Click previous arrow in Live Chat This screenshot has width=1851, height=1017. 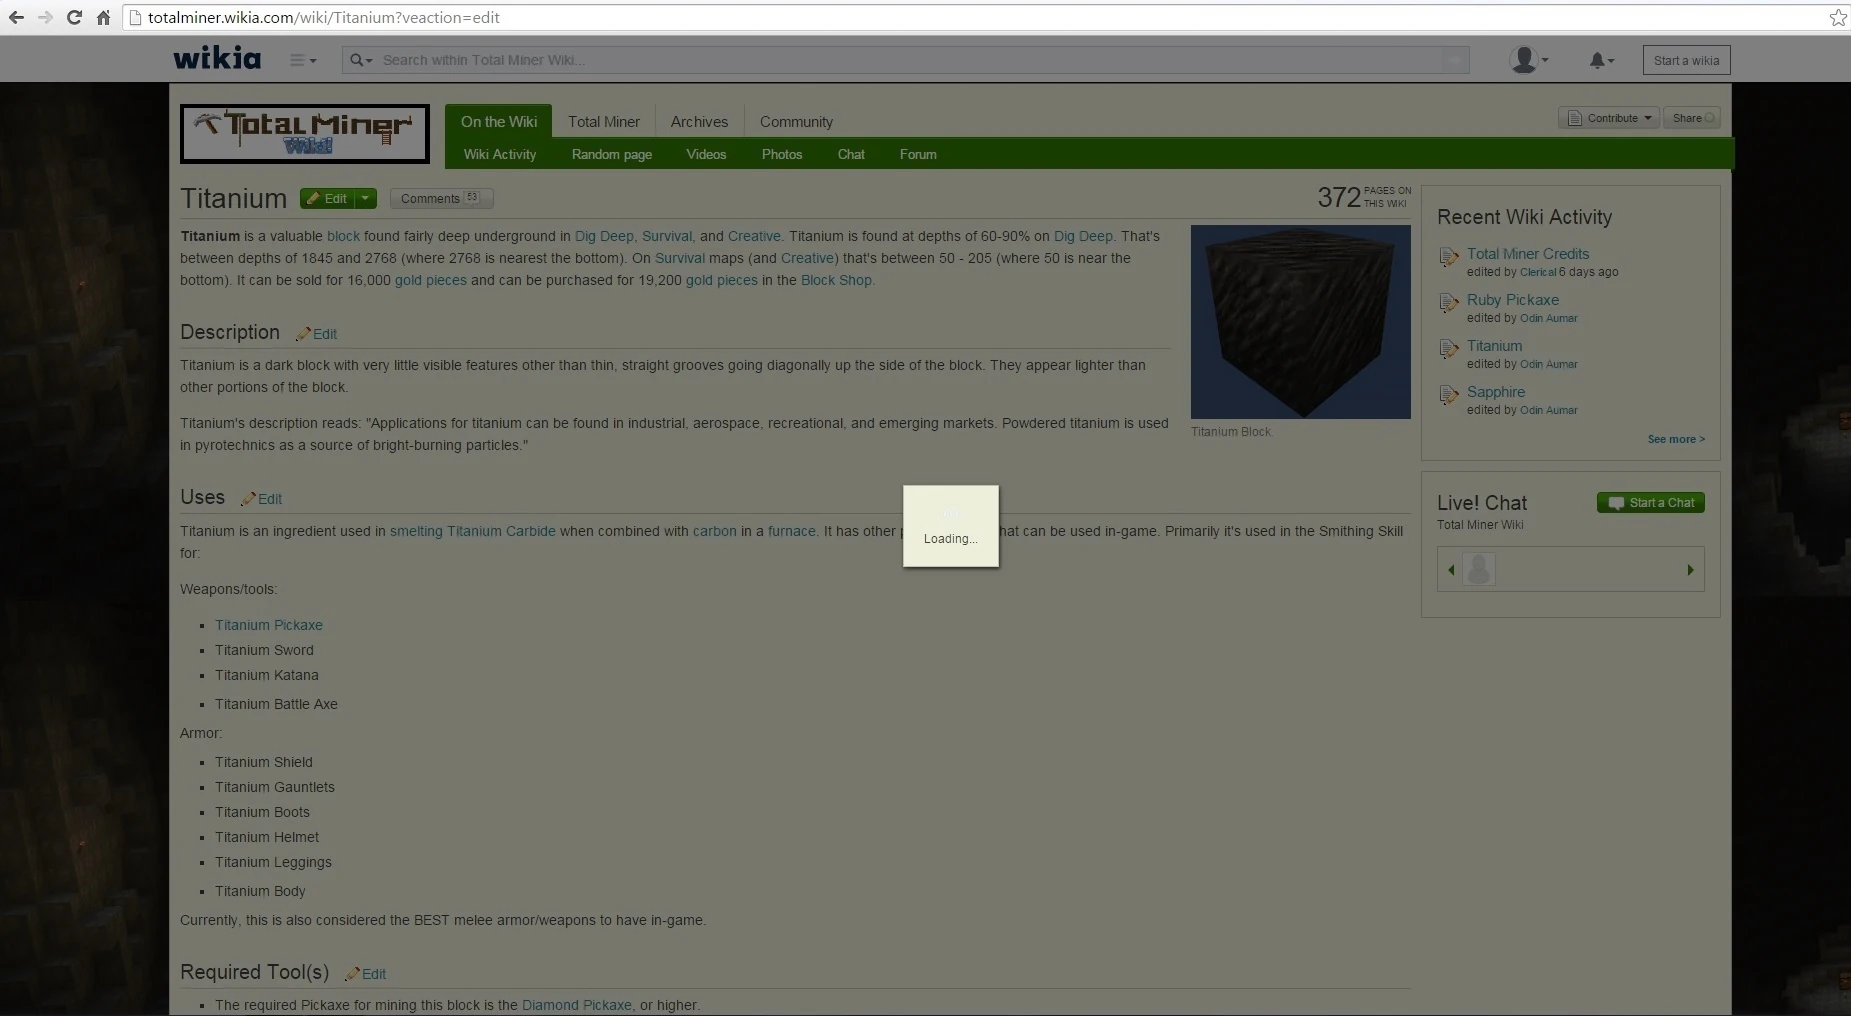[1451, 570]
